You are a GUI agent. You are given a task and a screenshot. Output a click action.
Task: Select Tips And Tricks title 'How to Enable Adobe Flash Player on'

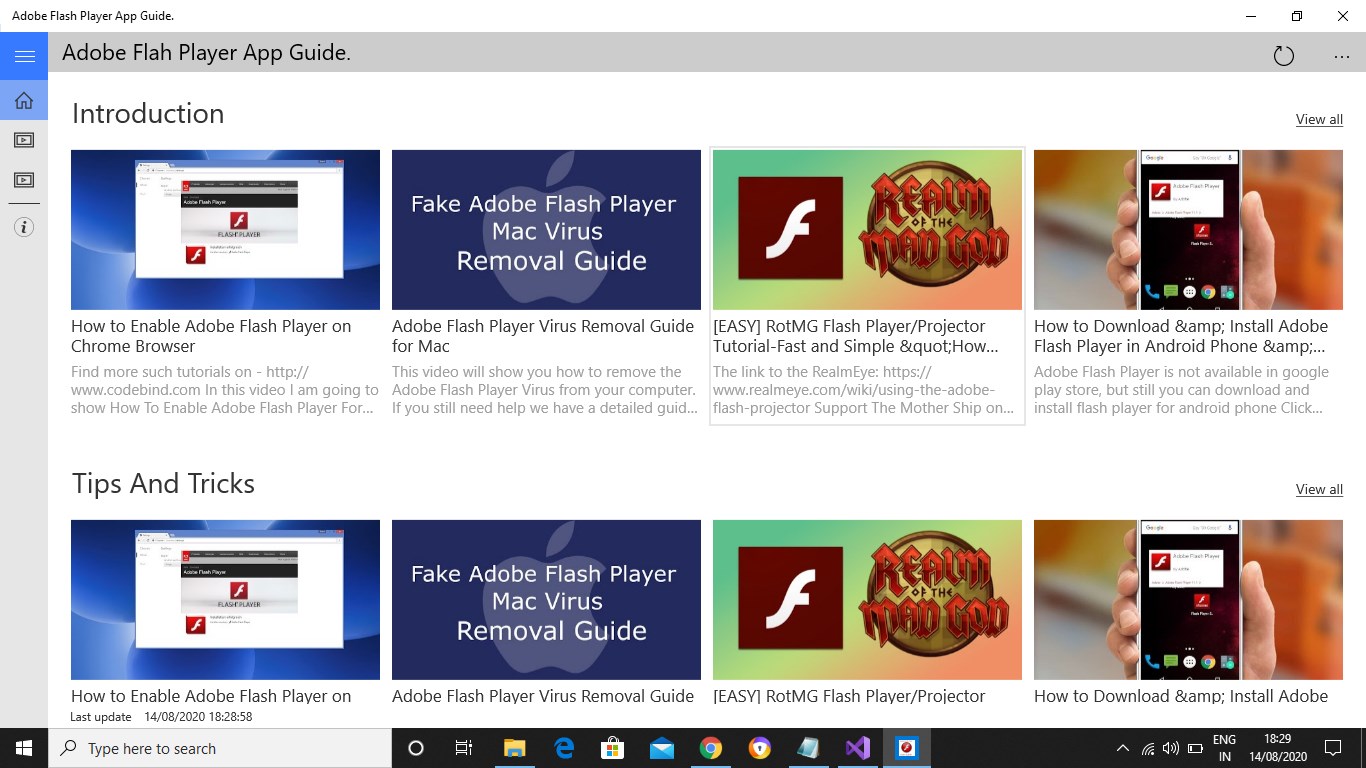pyautogui.click(x=211, y=696)
